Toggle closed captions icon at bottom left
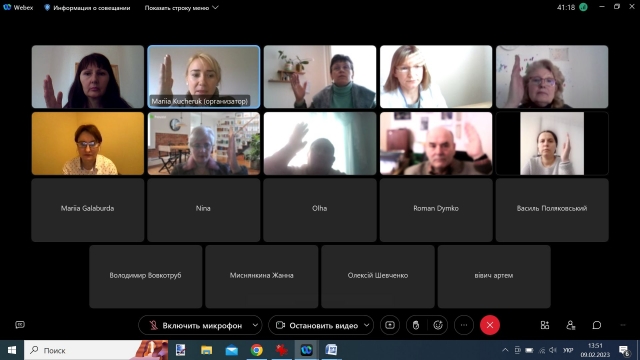This screenshot has width=640, height=360. [x=20, y=325]
